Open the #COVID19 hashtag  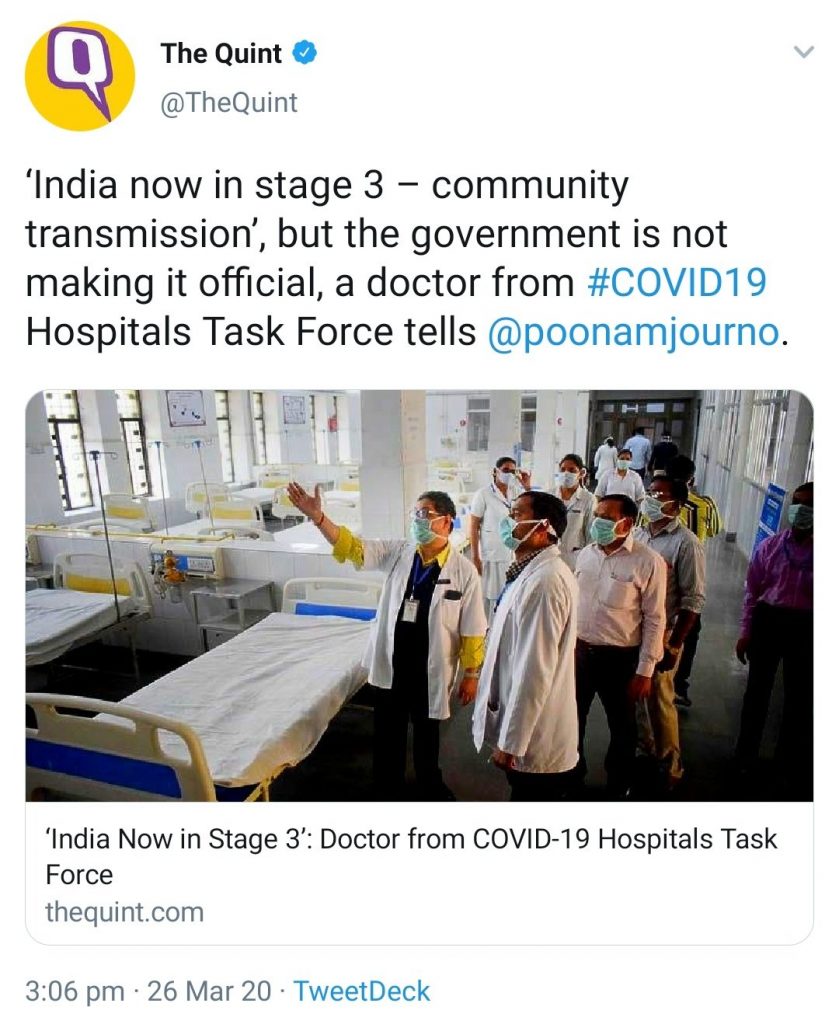(677, 283)
